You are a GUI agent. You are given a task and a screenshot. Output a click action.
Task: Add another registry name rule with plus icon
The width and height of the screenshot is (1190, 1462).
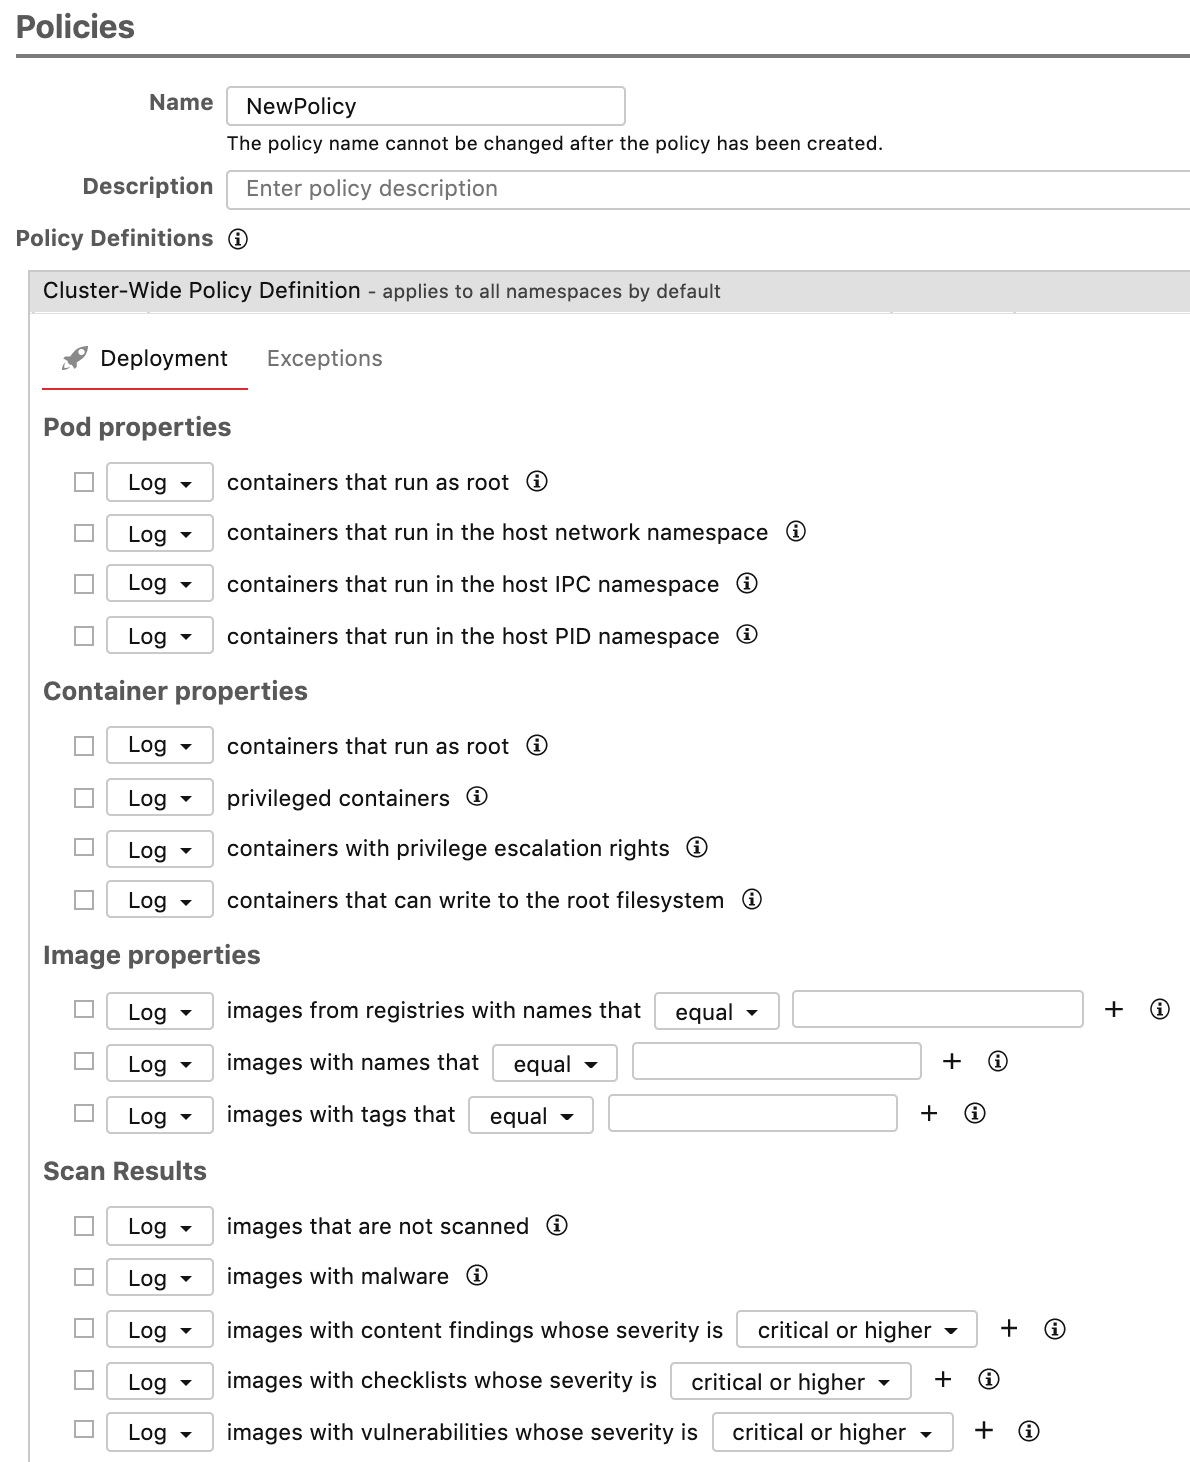[x=1114, y=1009]
